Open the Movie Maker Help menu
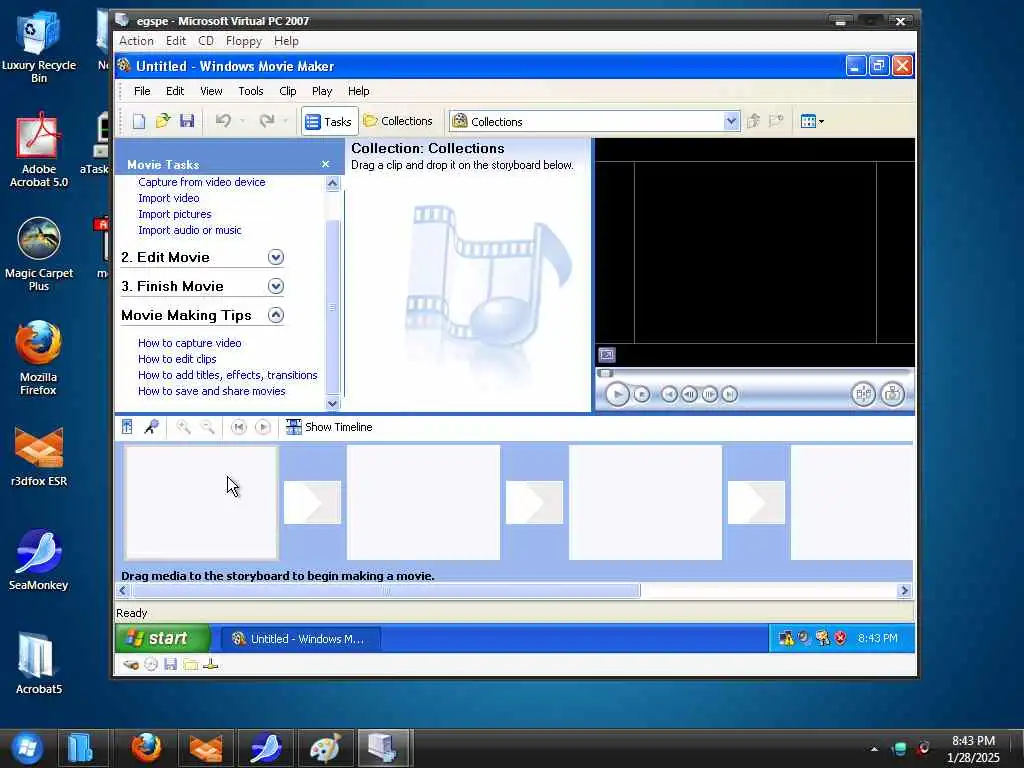Screen dimensions: 1024x768 click(x=359, y=91)
